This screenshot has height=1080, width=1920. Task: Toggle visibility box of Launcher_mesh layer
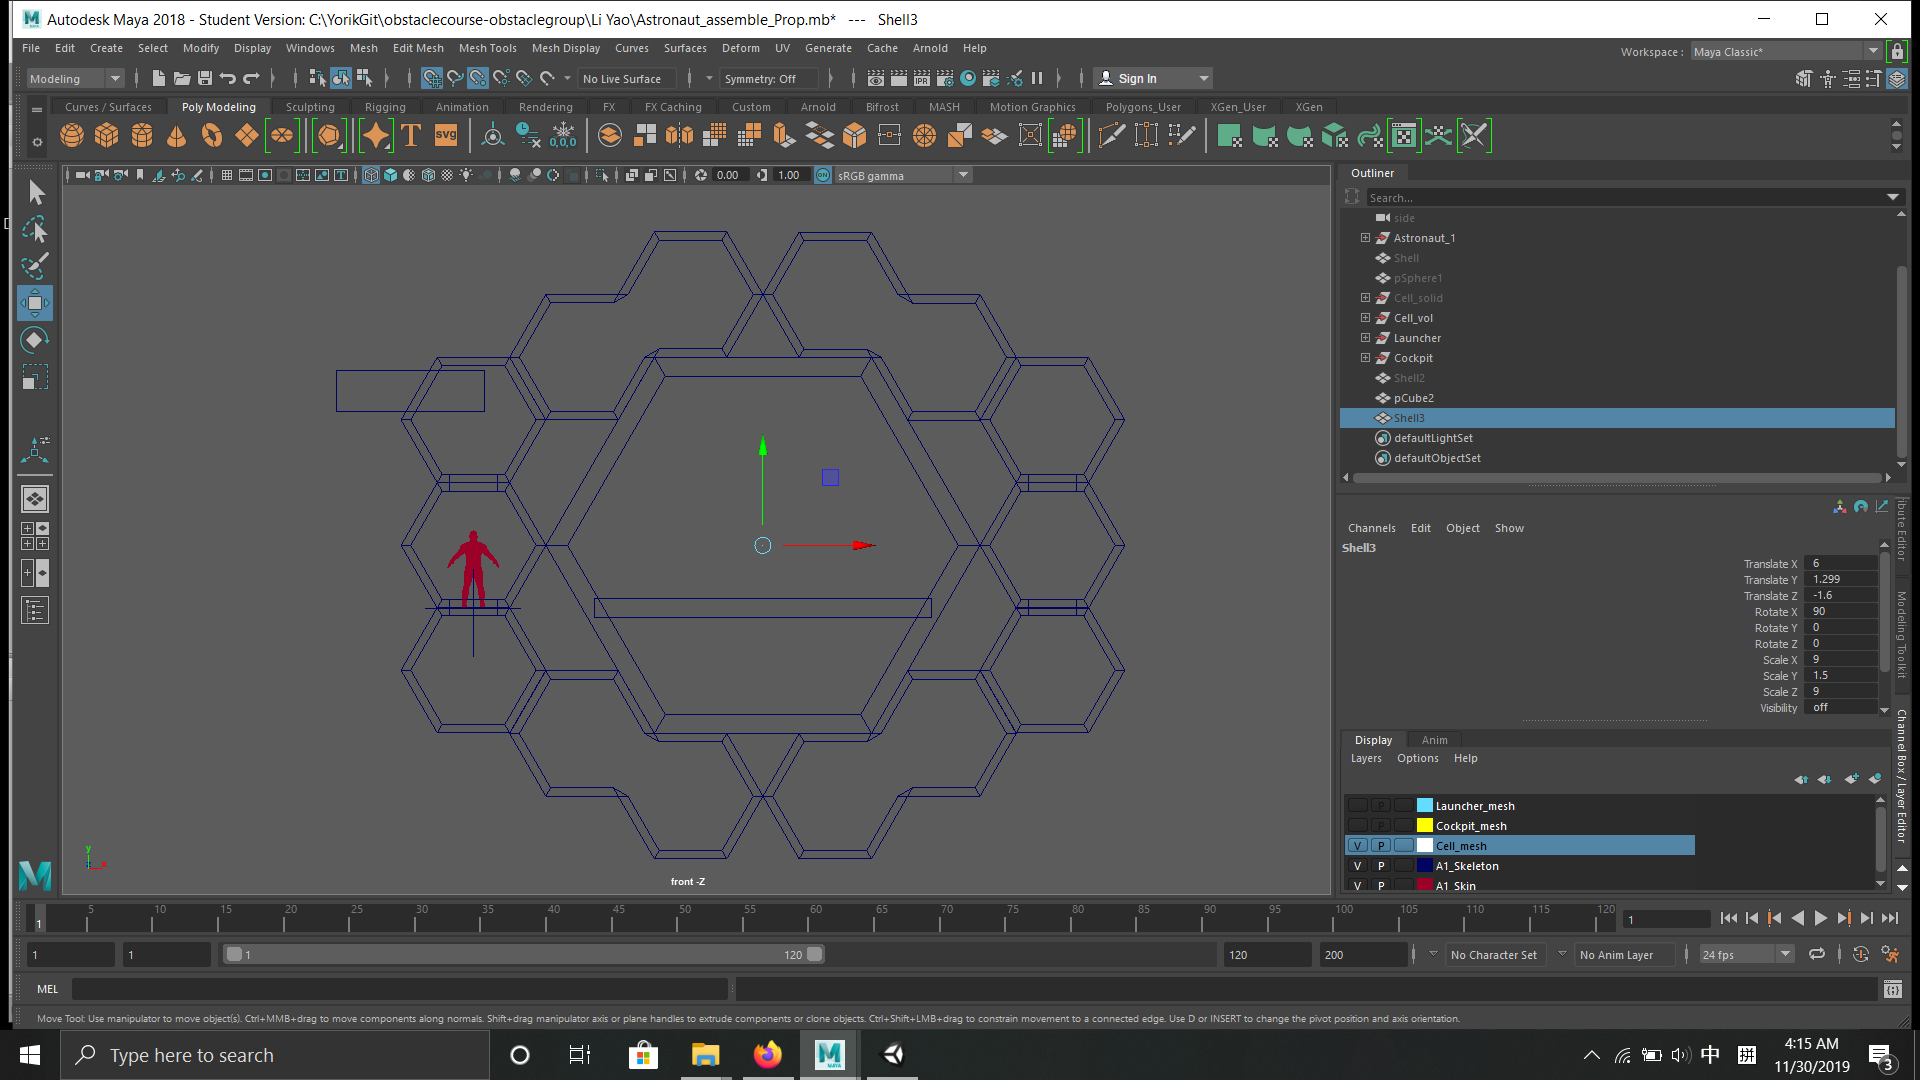[1357, 806]
